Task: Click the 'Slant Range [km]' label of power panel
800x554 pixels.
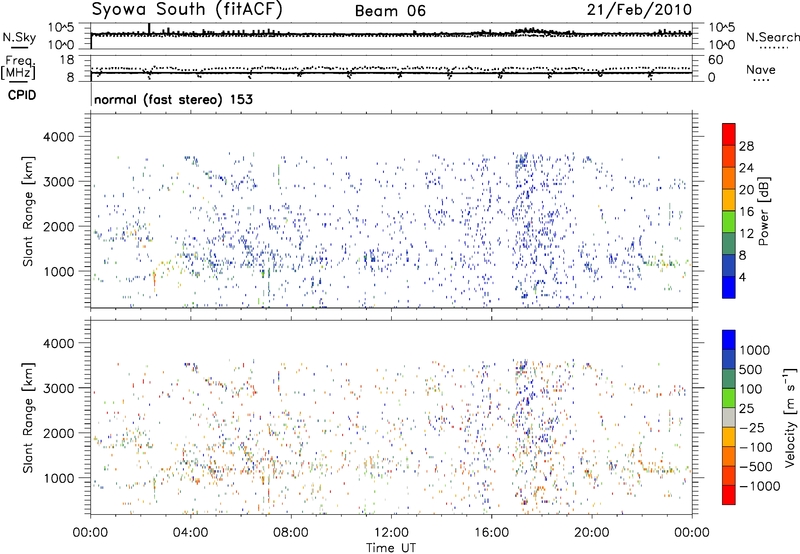Action: coord(28,211)
